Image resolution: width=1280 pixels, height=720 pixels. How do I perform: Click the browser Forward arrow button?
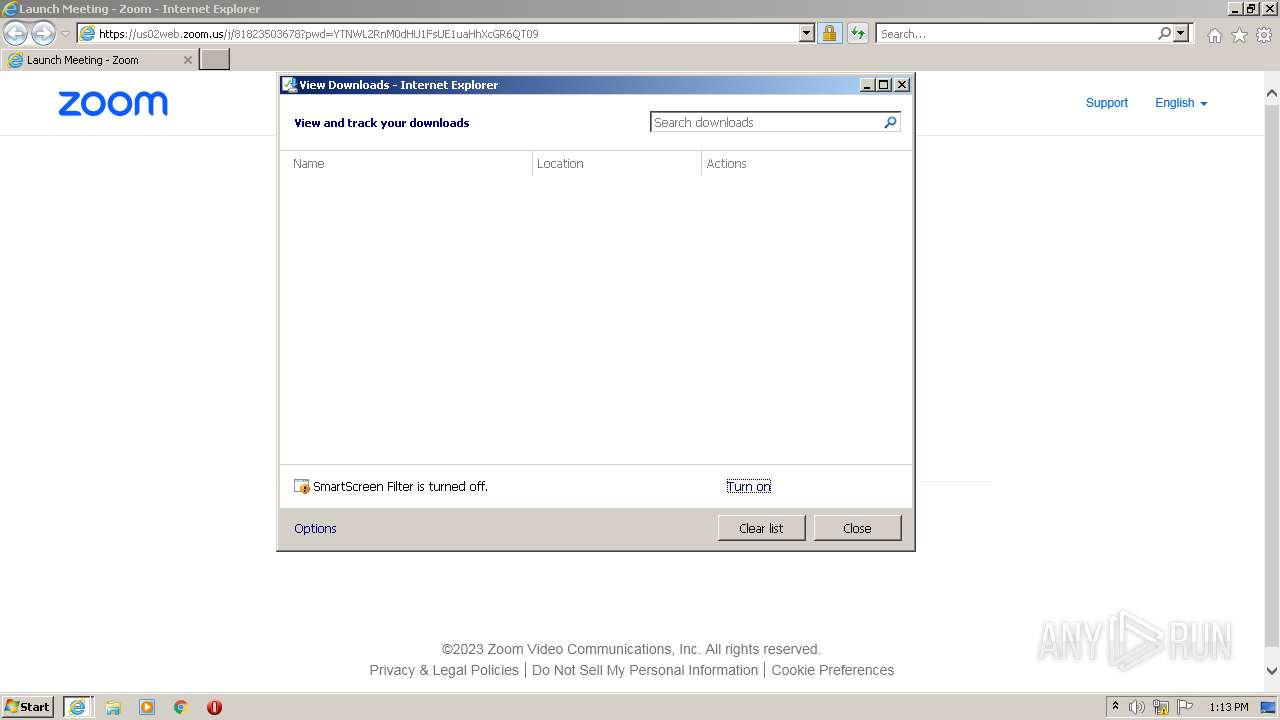click(43, 33)
